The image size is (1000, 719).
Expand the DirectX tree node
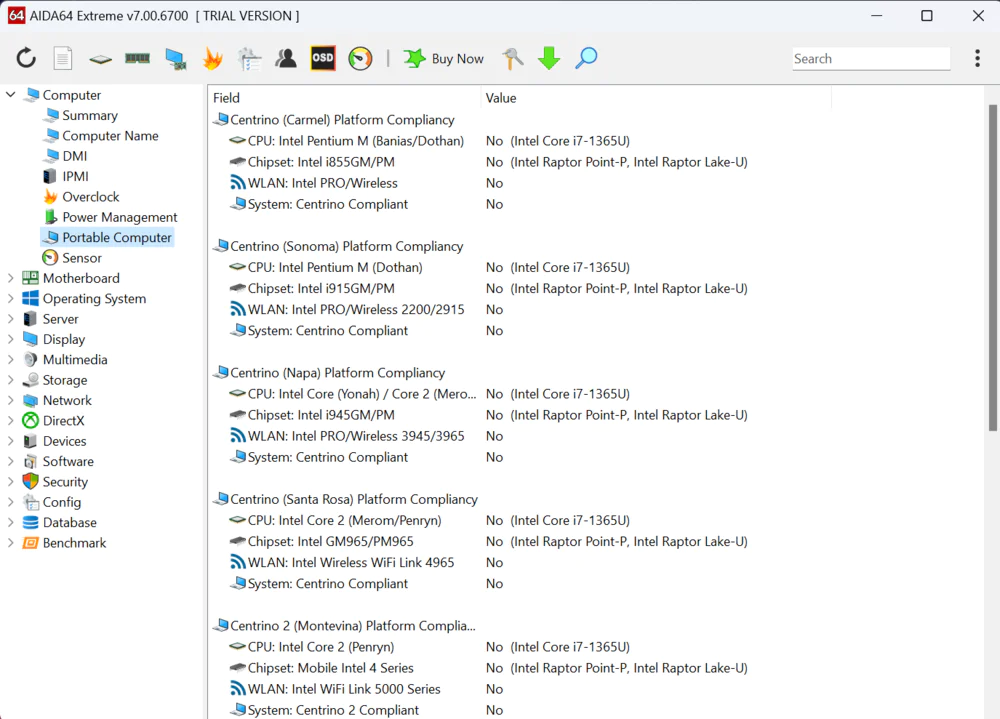tap(10, 421)
